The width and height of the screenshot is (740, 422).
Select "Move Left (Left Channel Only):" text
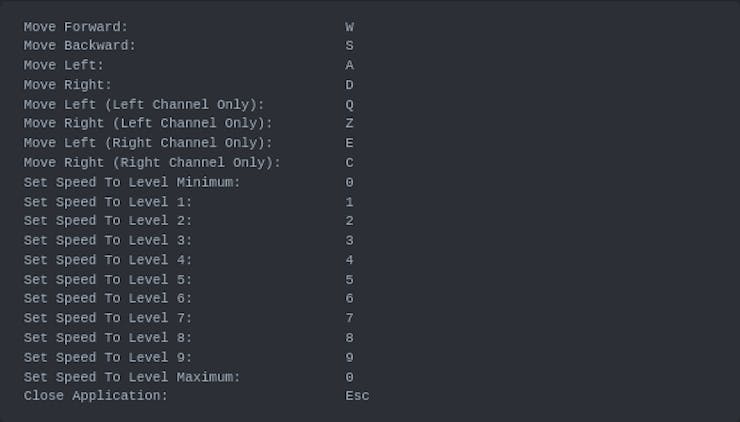(x=144, y=104)
